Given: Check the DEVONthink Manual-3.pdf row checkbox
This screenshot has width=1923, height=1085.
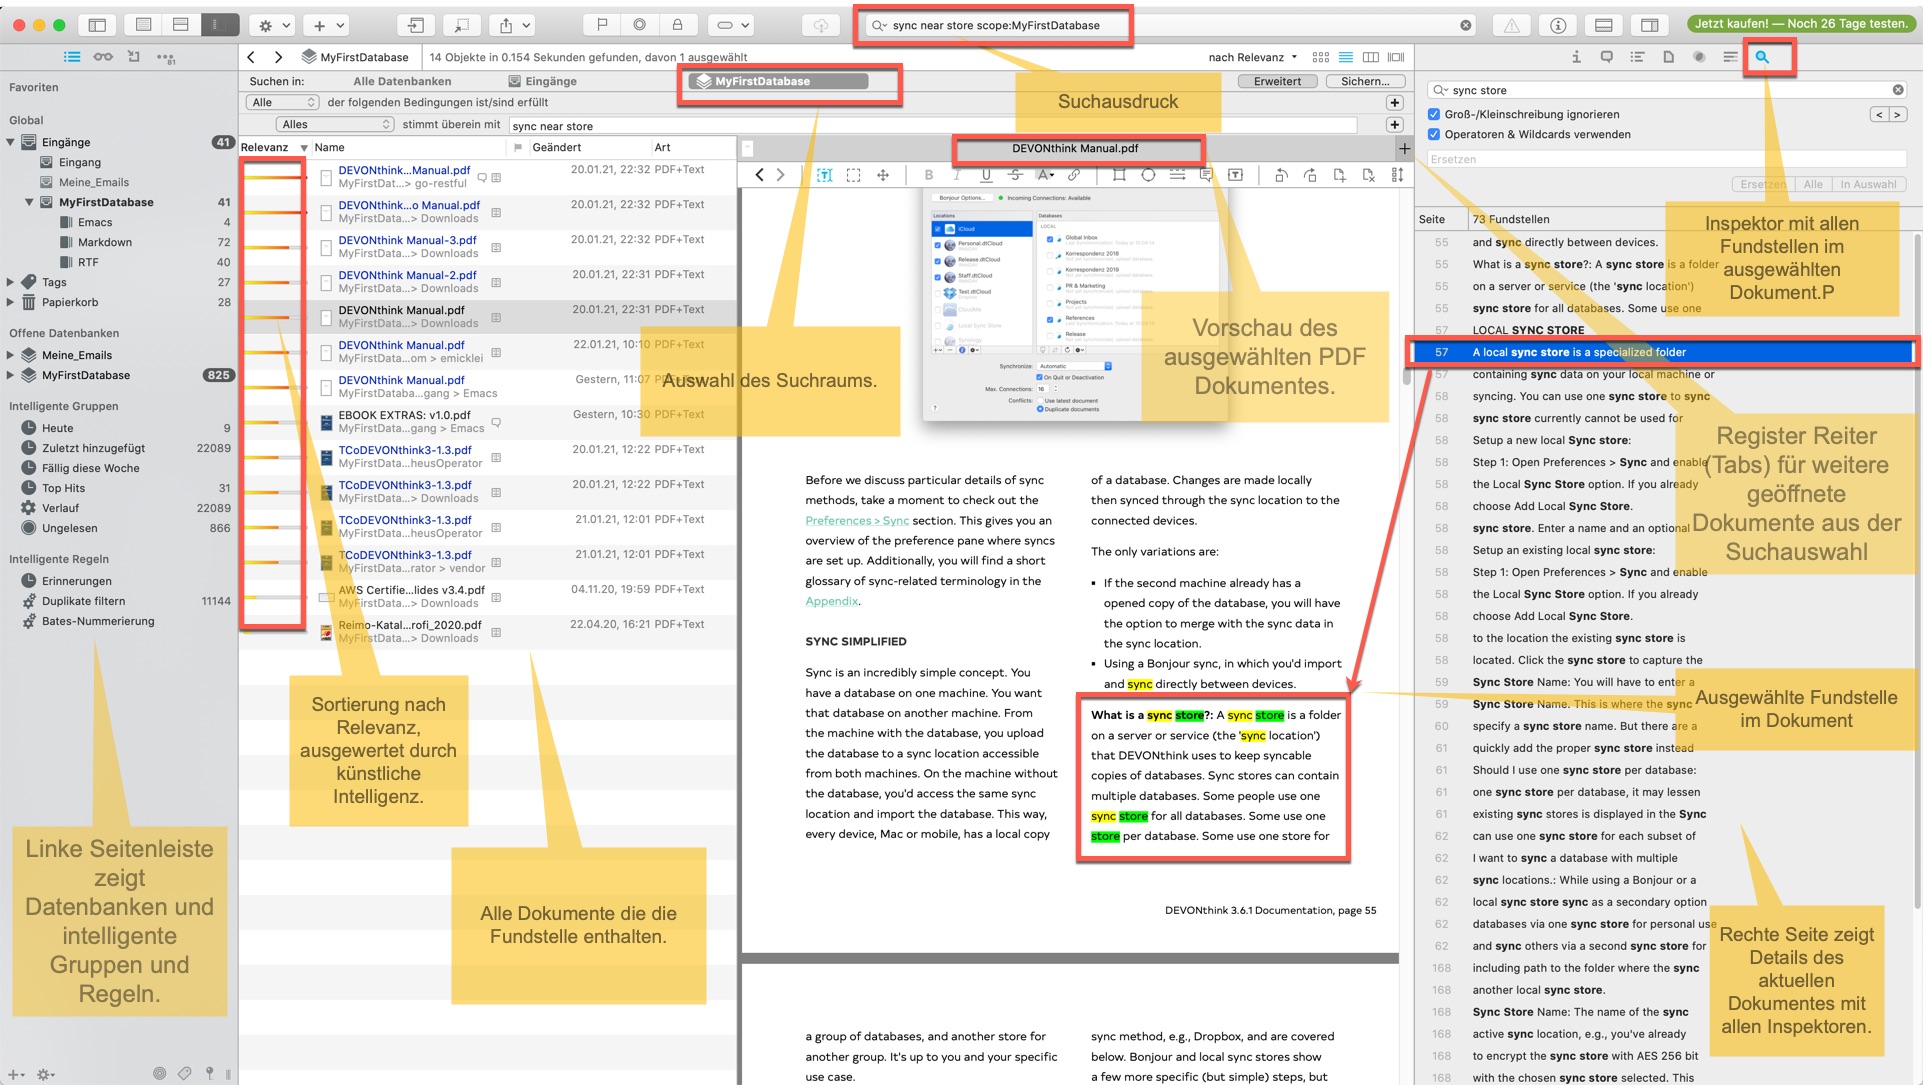Looking at the screenshot, I should pyautogui.click(x=326, y=247).
